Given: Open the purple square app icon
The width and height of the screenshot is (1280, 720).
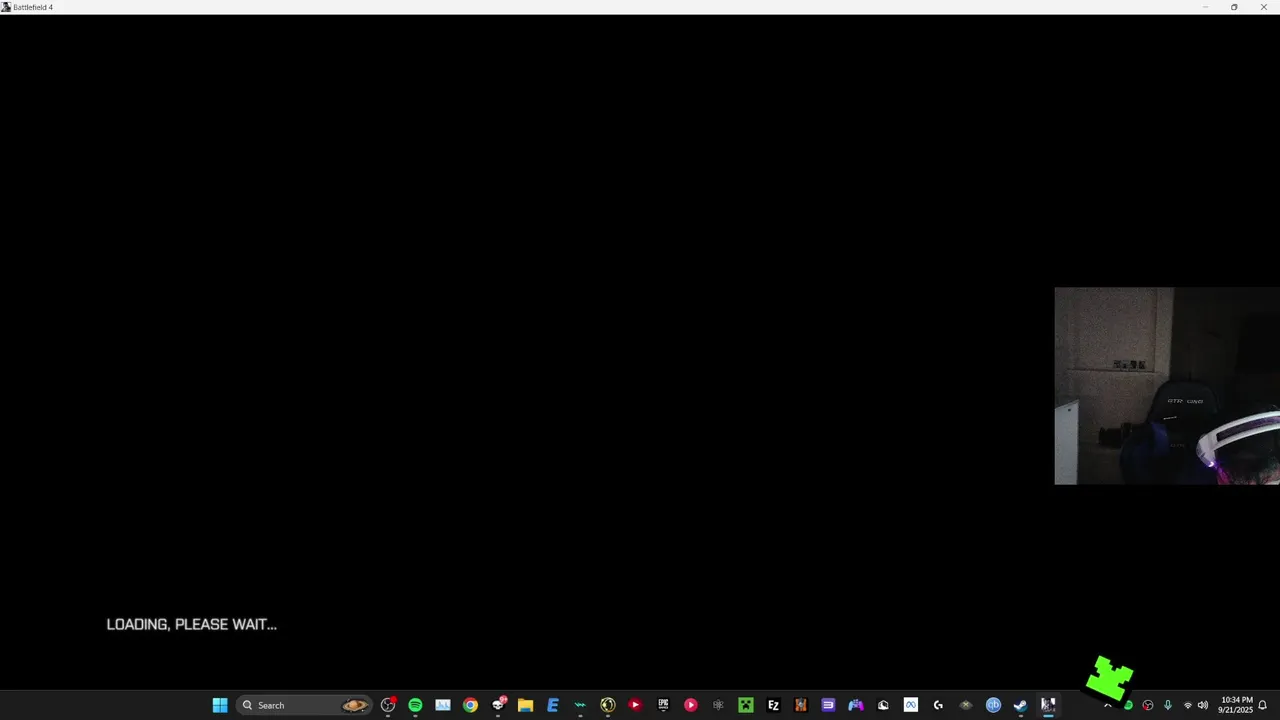Looking at the screenshot, I should click(x=828, y=705).
